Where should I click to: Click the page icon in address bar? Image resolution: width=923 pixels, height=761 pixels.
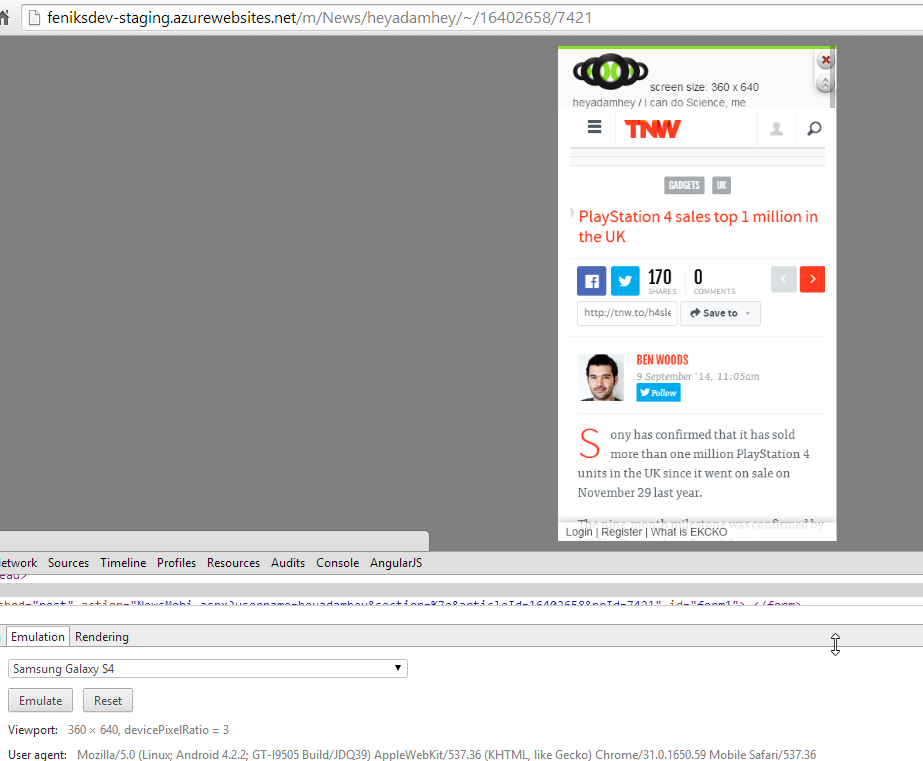tap(35, 18)
